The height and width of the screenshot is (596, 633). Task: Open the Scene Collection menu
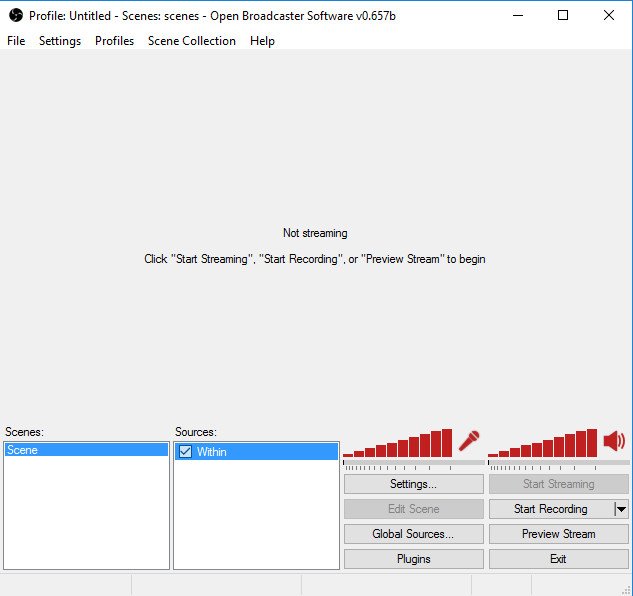[x=192, y=41]
